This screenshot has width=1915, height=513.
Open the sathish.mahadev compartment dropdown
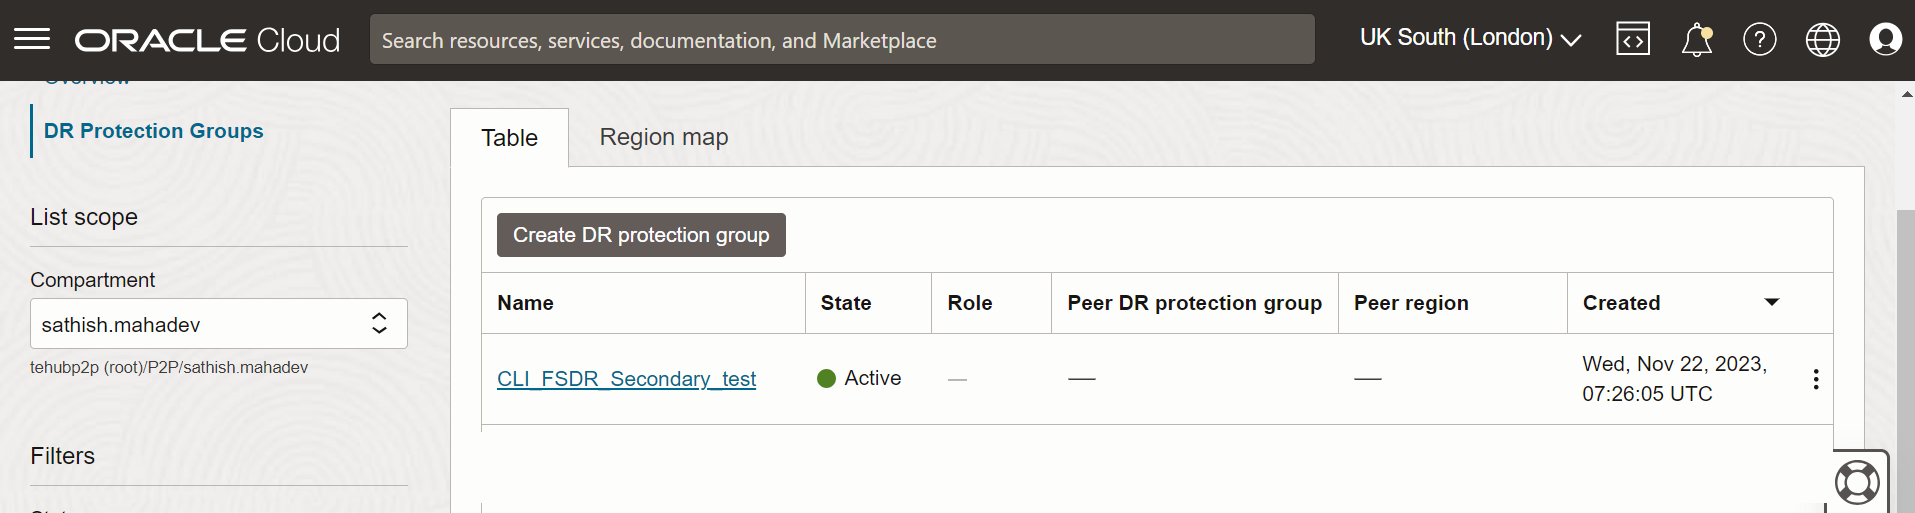point(218,324)
